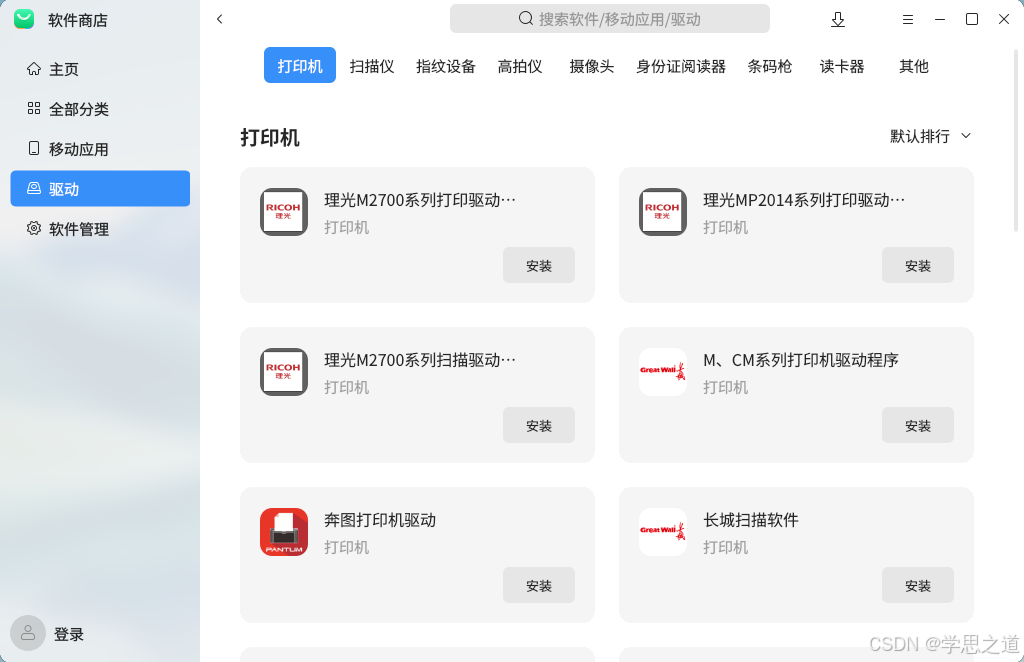Switch to the 读卡器 tab

[x=842, y=66]
